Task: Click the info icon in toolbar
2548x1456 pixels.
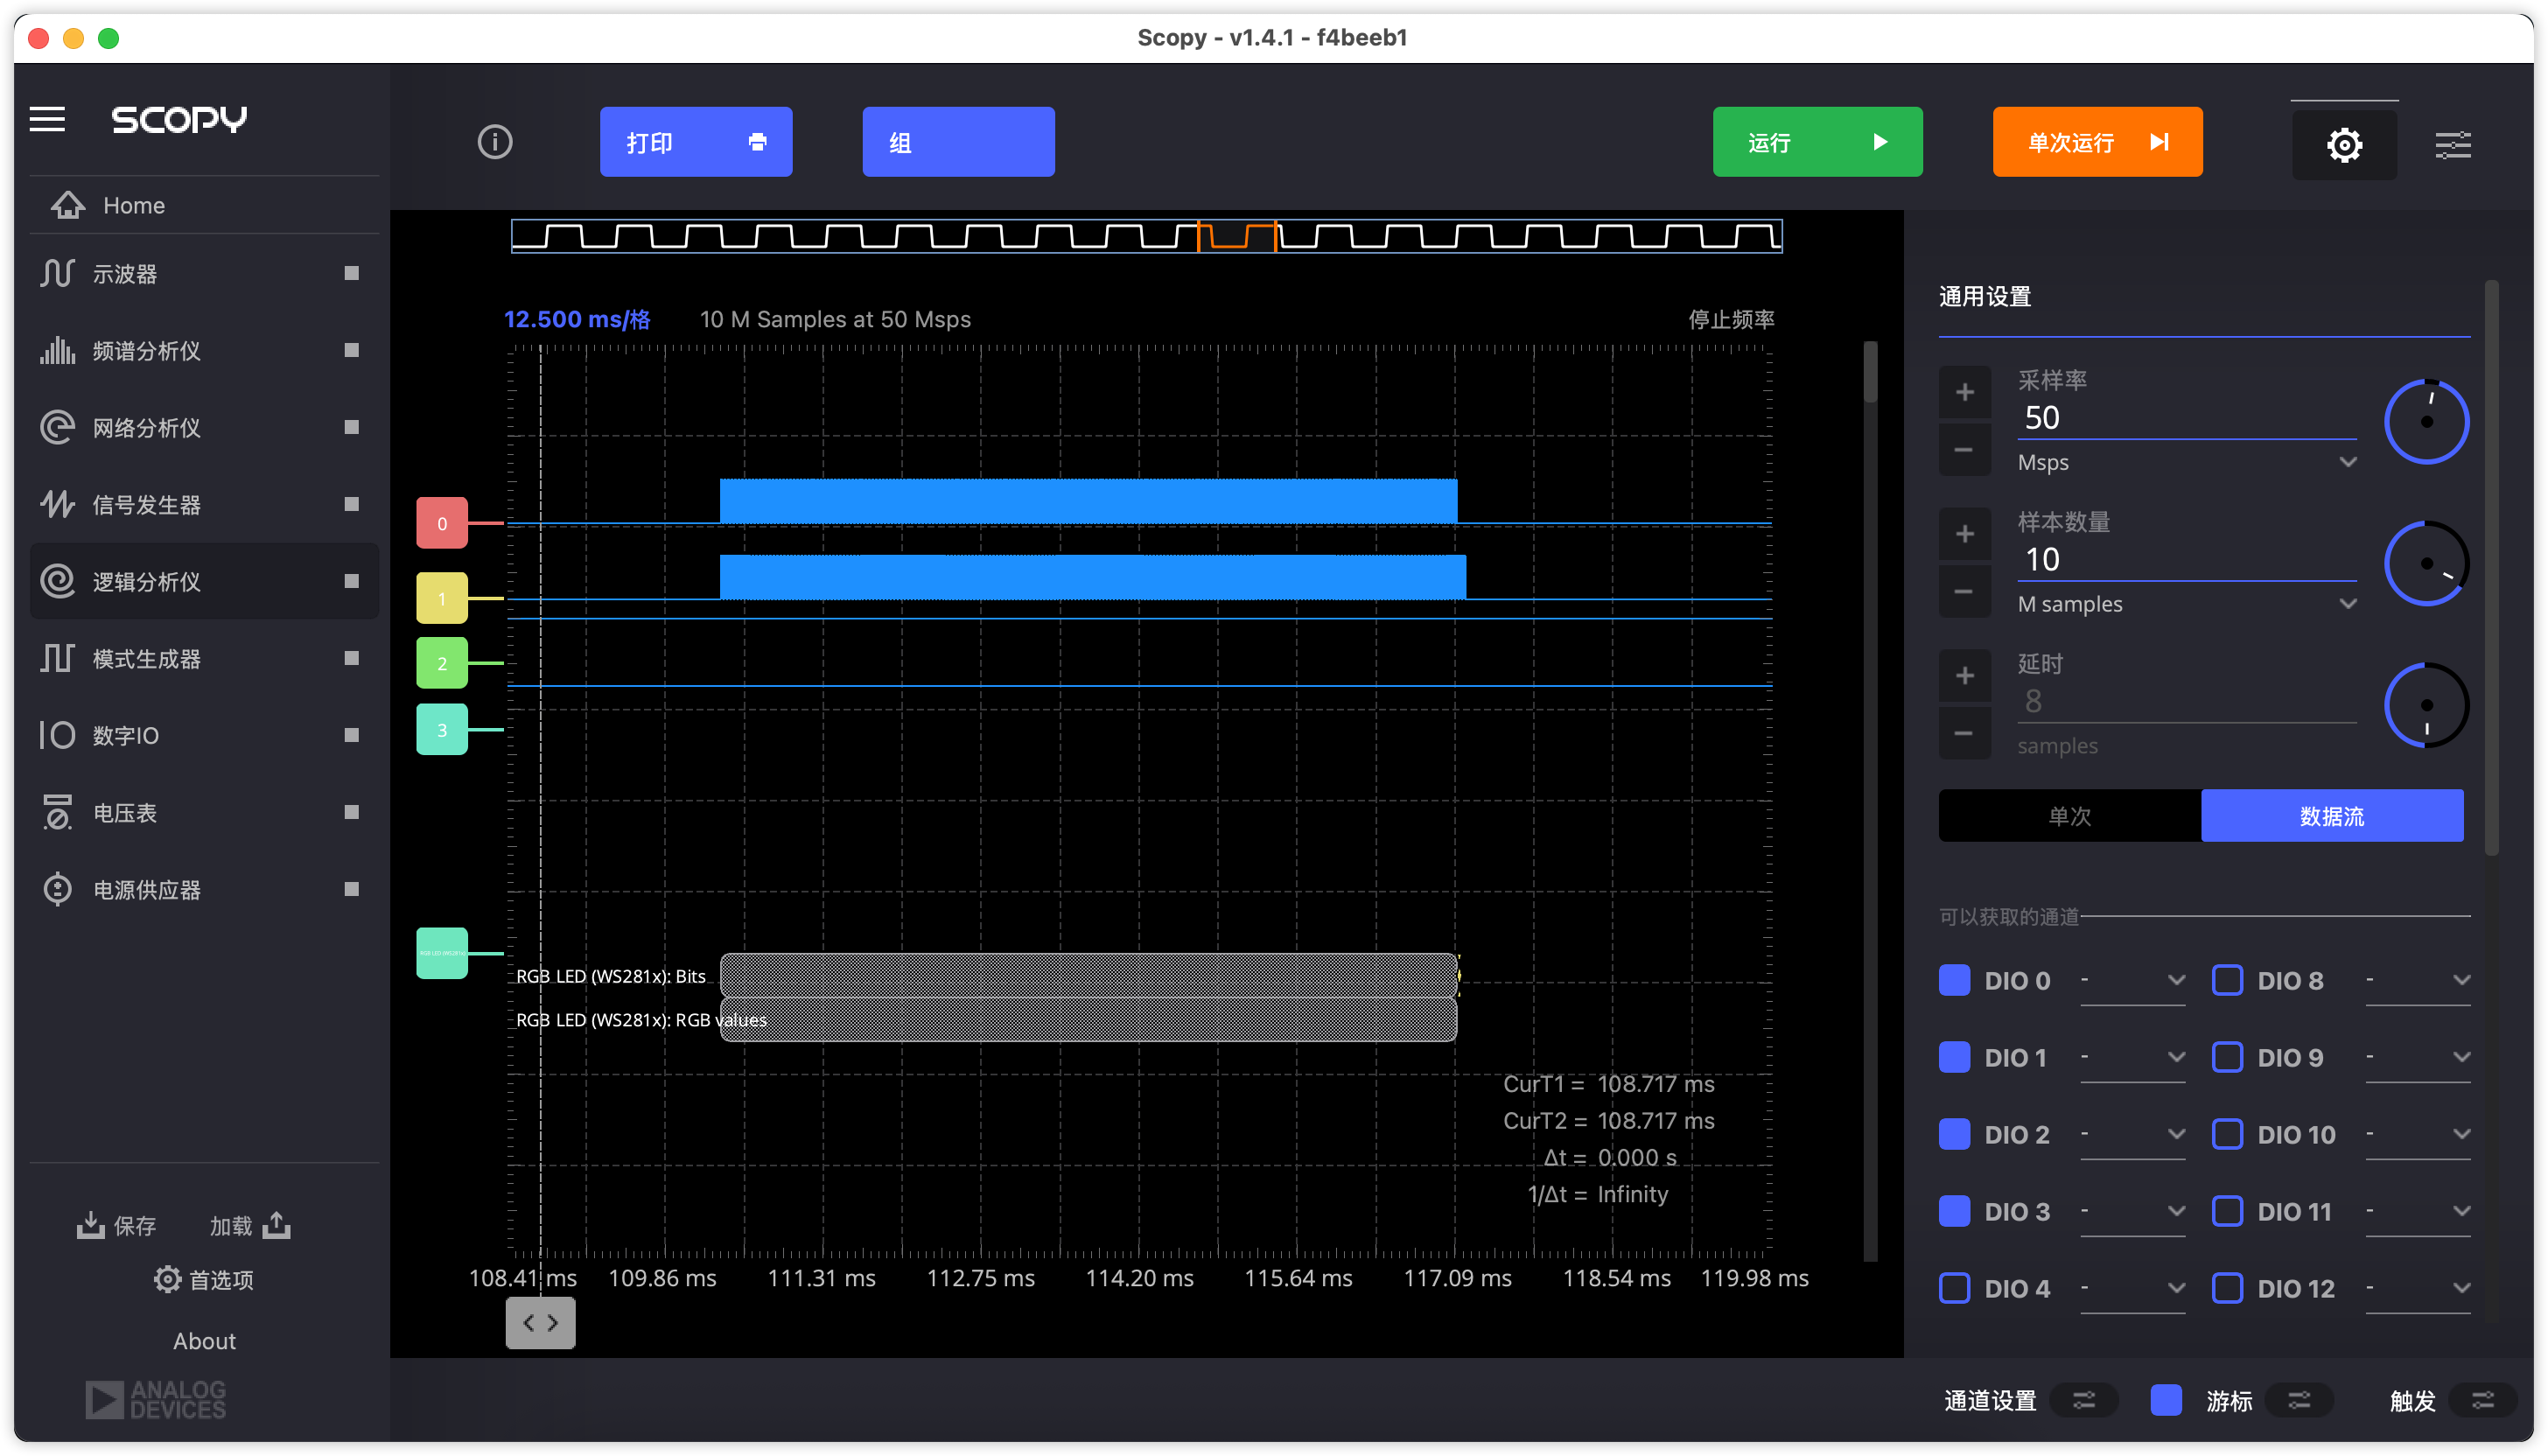Action: pyautogui.click(x=495, y=142)
